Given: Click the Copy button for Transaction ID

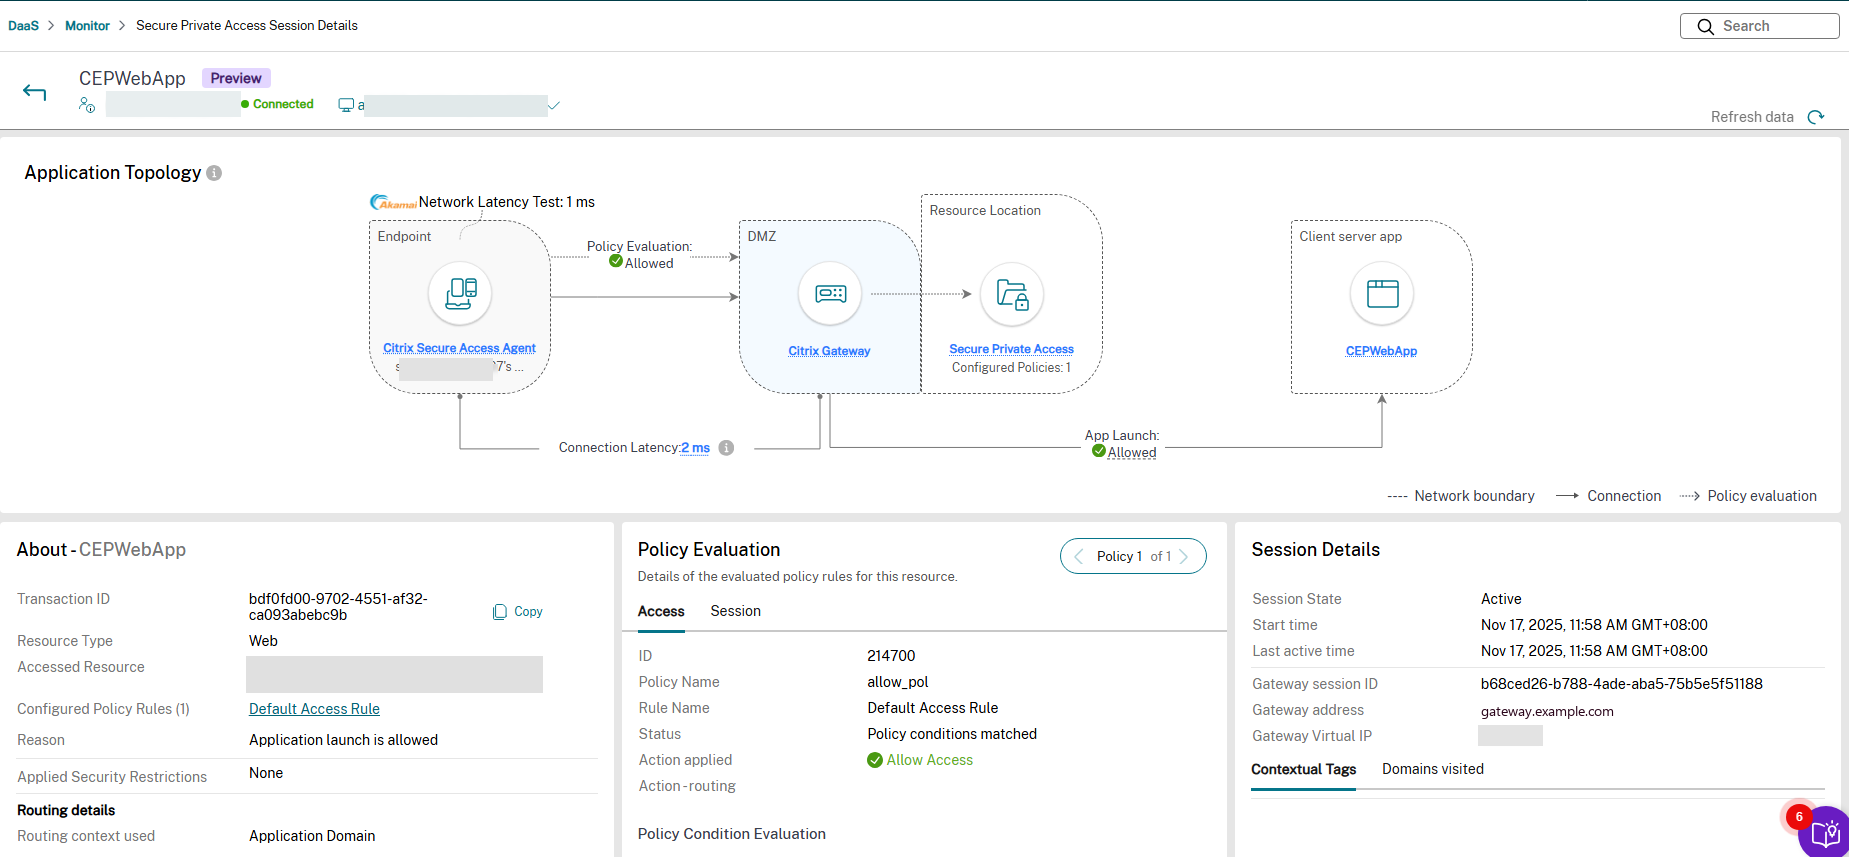Looking at the screenshot, I should (x=518, y=612).
